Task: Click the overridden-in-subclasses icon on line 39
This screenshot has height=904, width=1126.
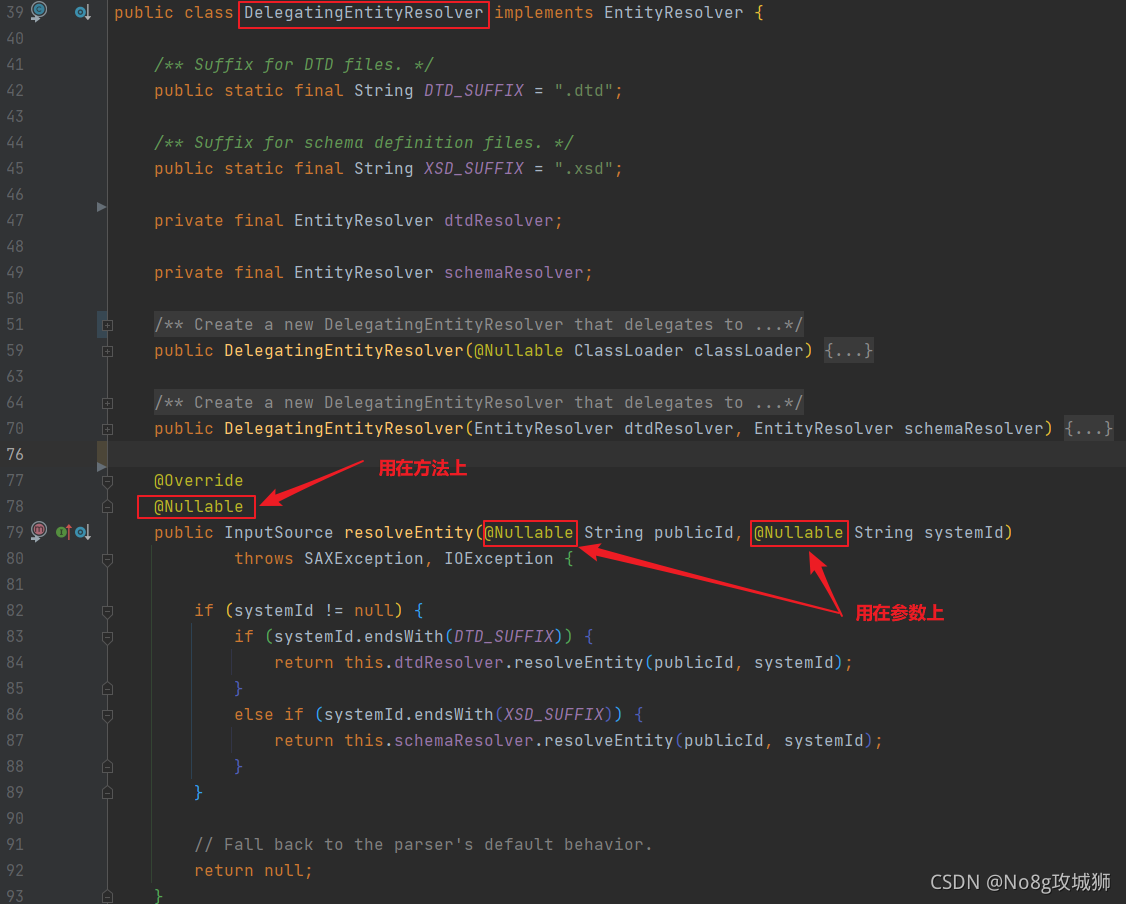Action: click(x=83, y=12)
